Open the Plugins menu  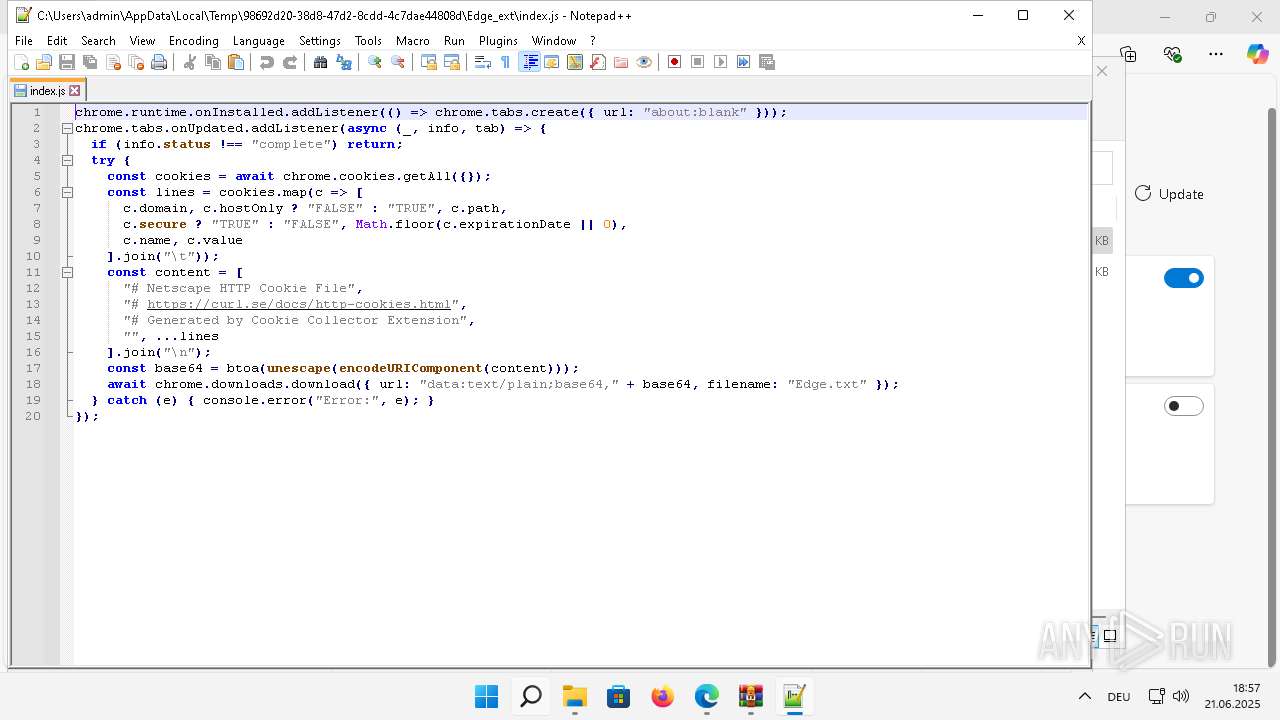[x=498, y=41]
